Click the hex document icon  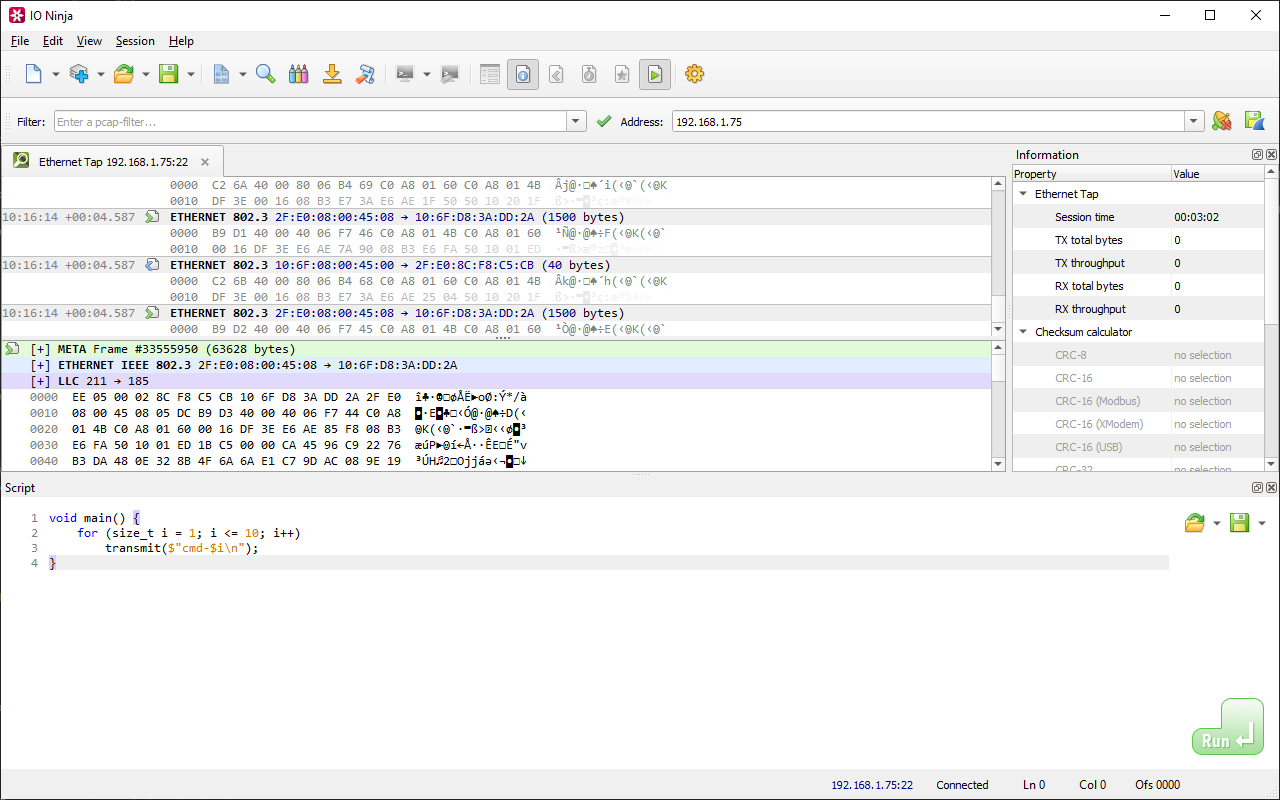(x=221, y=74)
